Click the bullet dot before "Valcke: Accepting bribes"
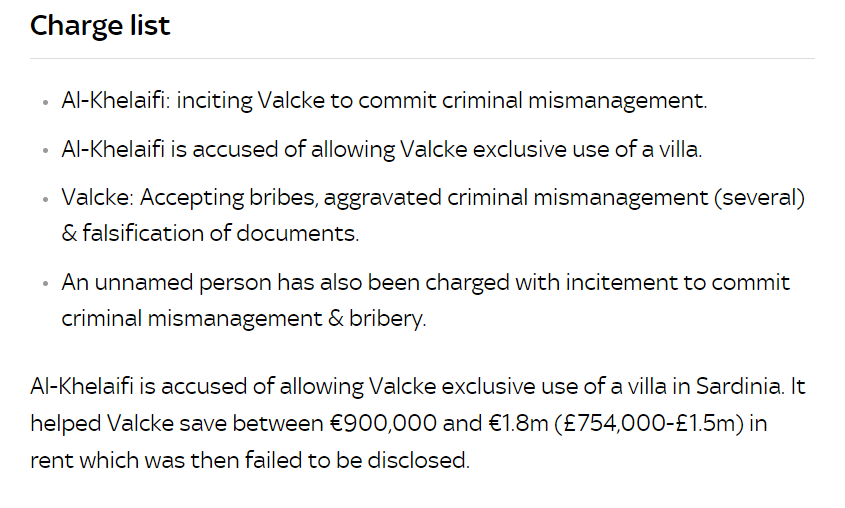The height and width of the screenshot is (508, 845). point(45,199)
